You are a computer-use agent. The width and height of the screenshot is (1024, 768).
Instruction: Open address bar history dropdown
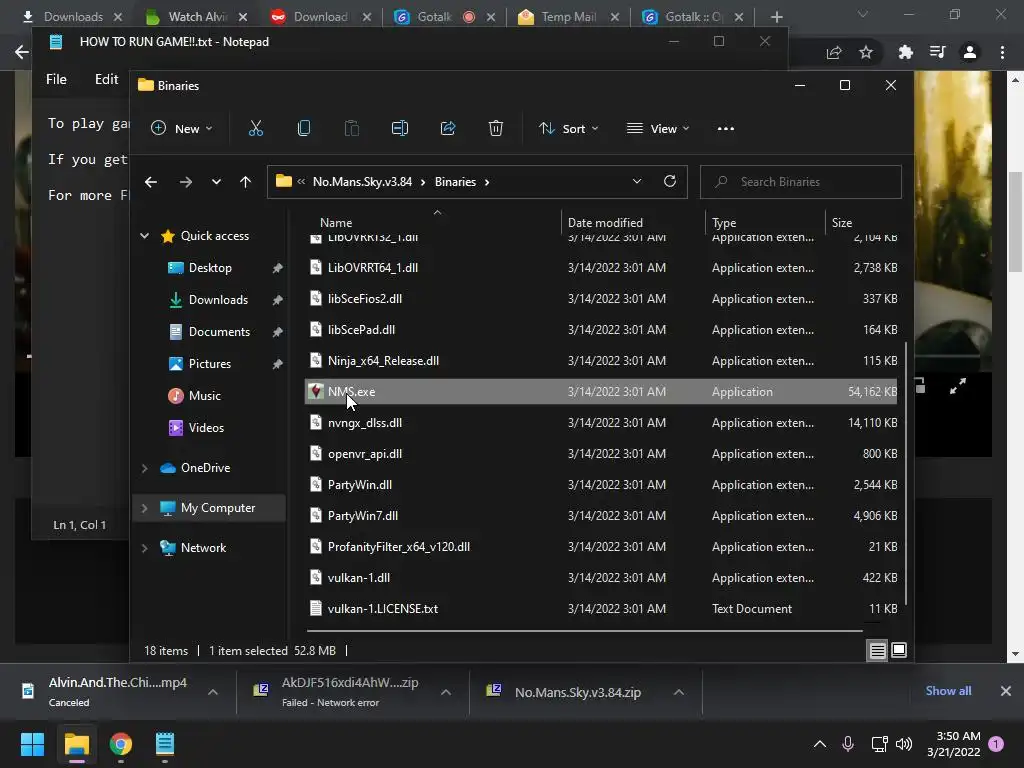tap(637, 182)
